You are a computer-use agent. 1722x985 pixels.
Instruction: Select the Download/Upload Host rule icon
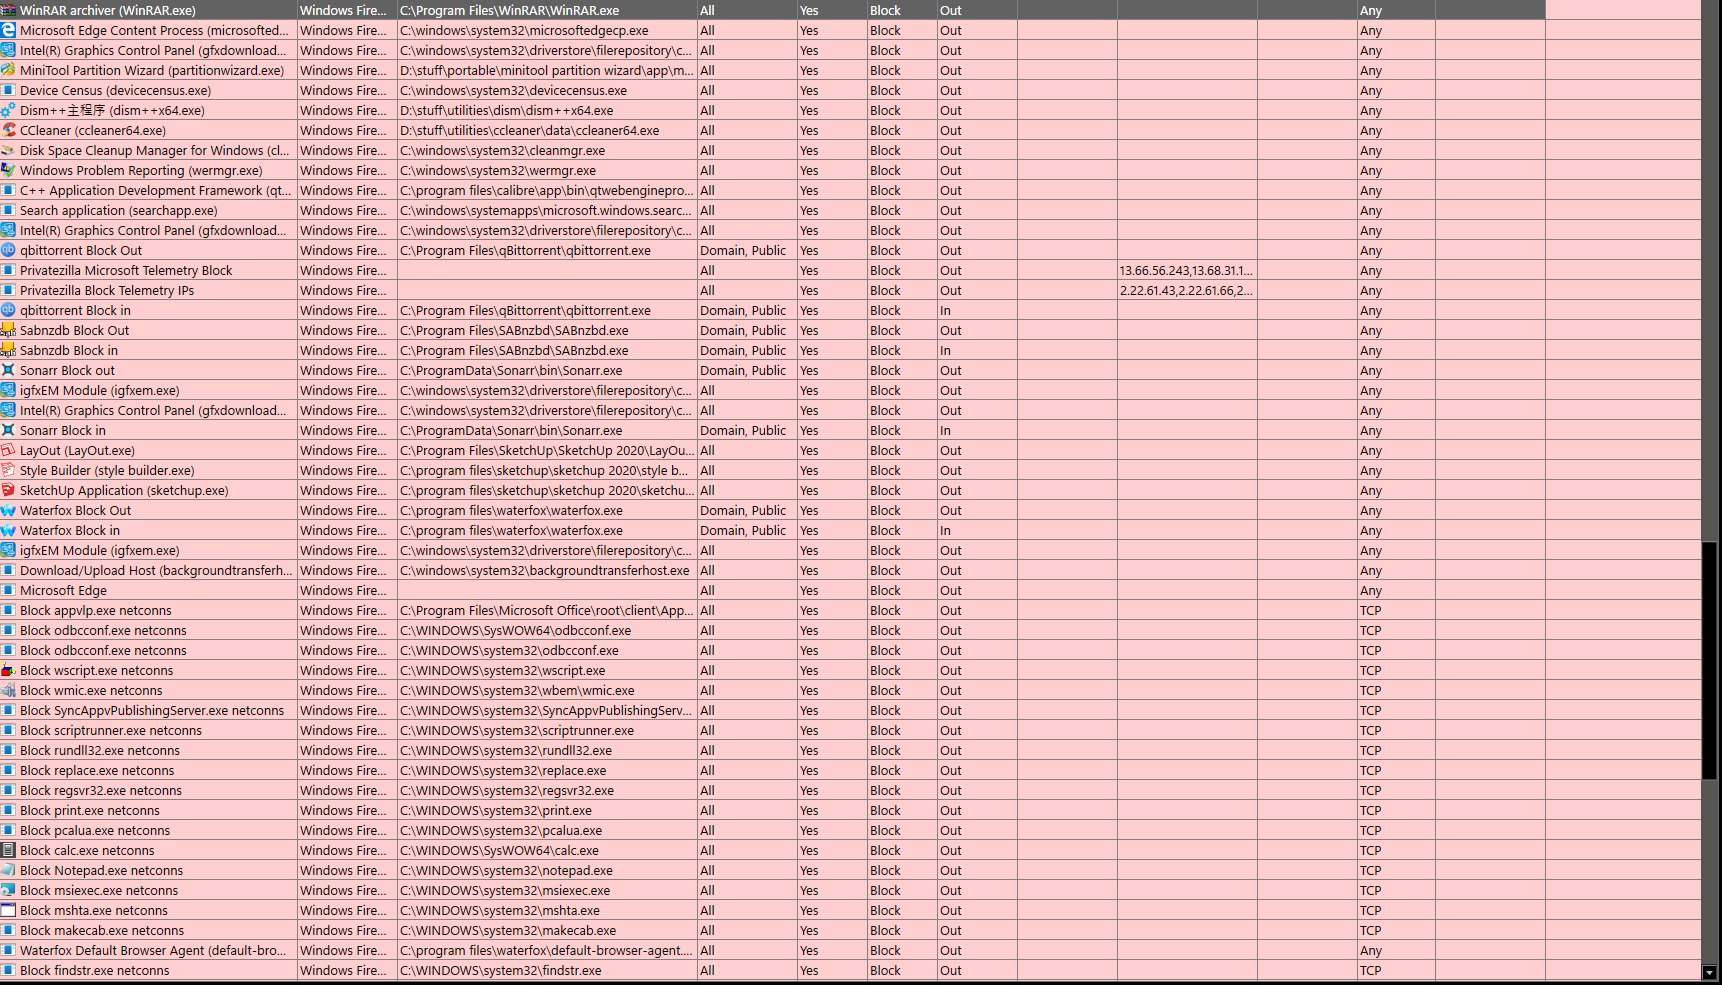8,570
